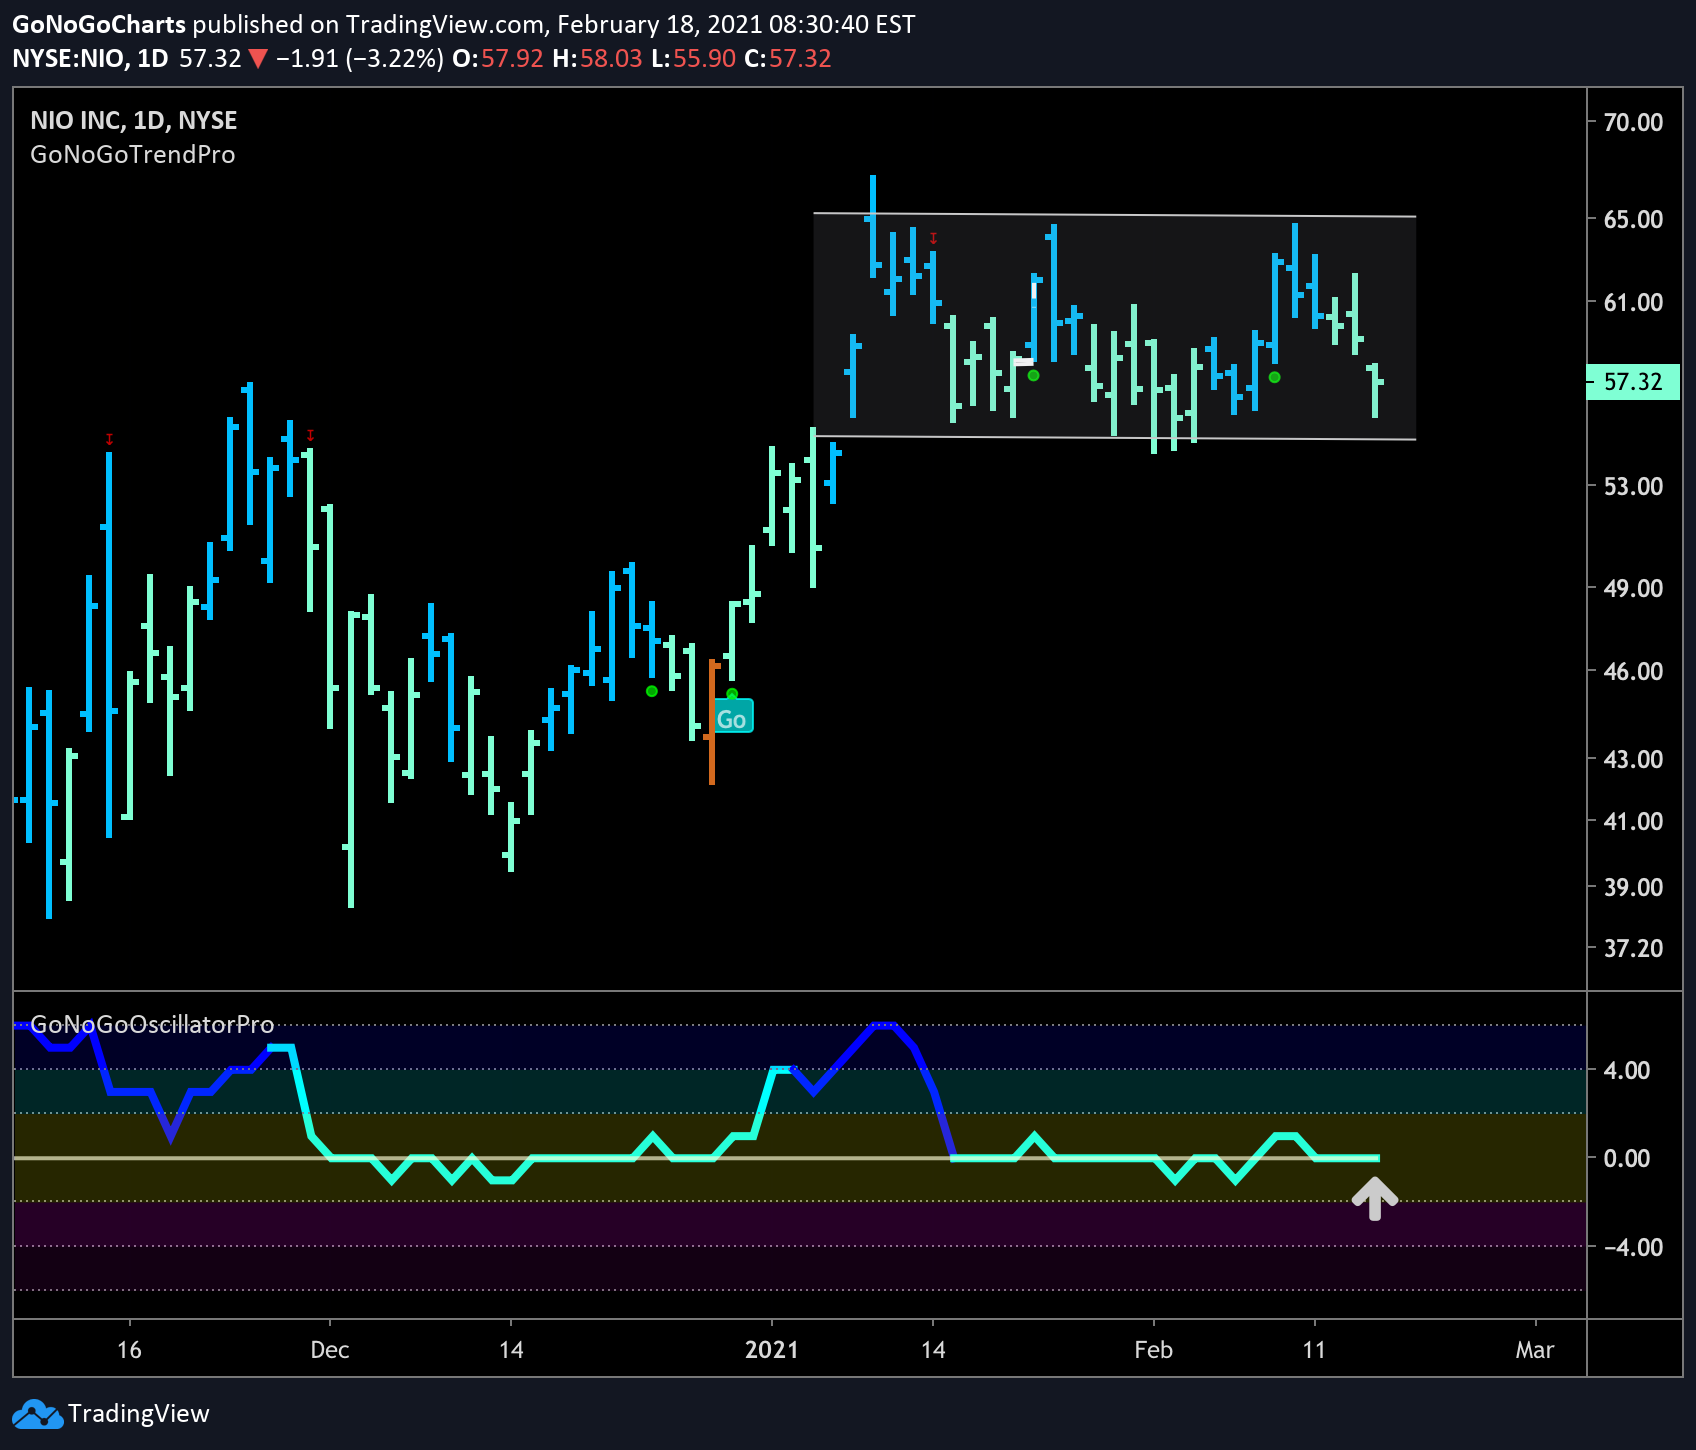
Task: Click the L:55.90 low value
Action: click(693, 59)
